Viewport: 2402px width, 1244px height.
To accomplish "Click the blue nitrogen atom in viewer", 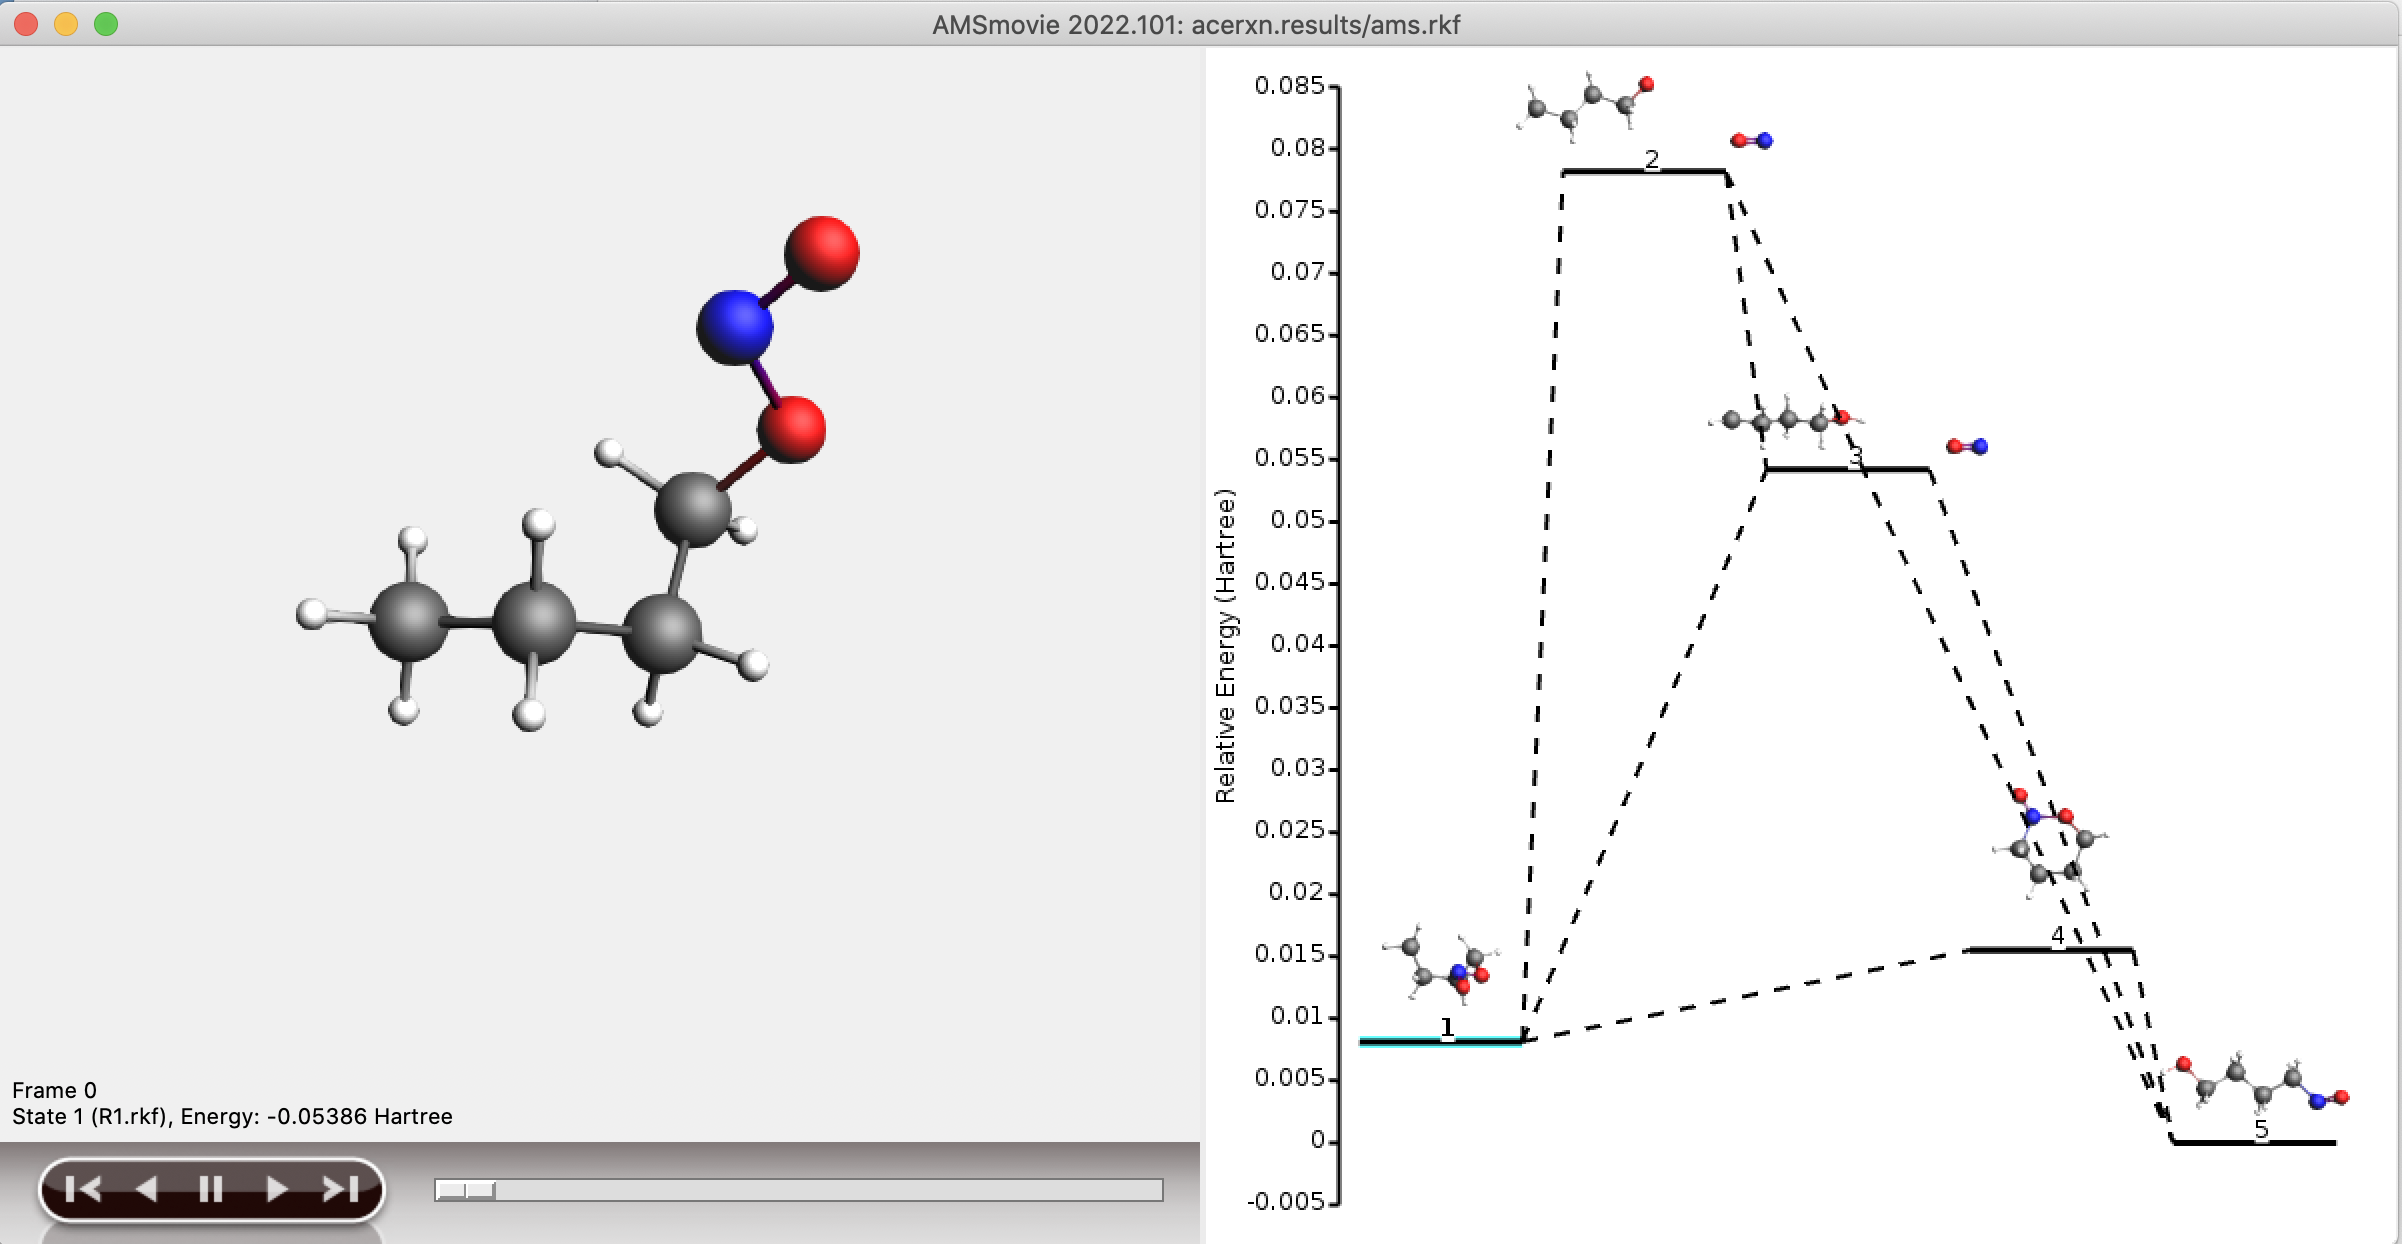I will (734, 326).
